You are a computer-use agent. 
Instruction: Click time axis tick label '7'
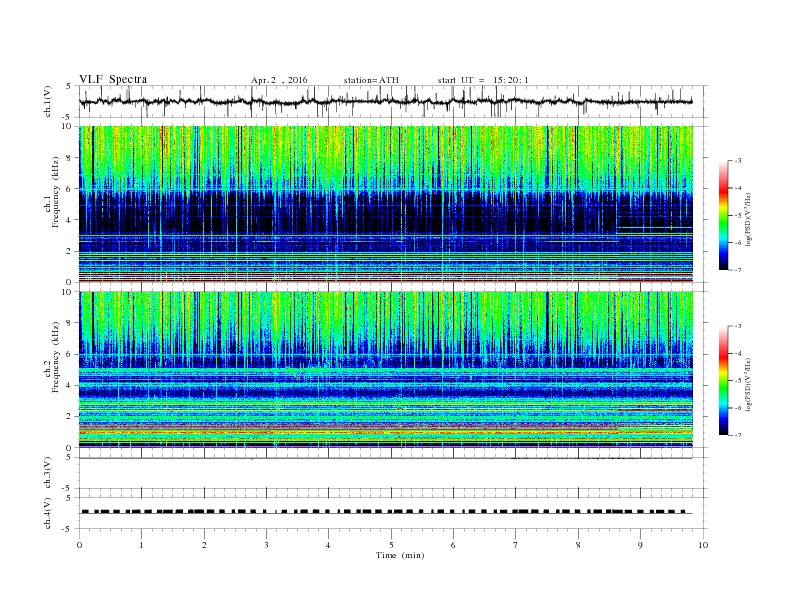click(x=516, y=545)
